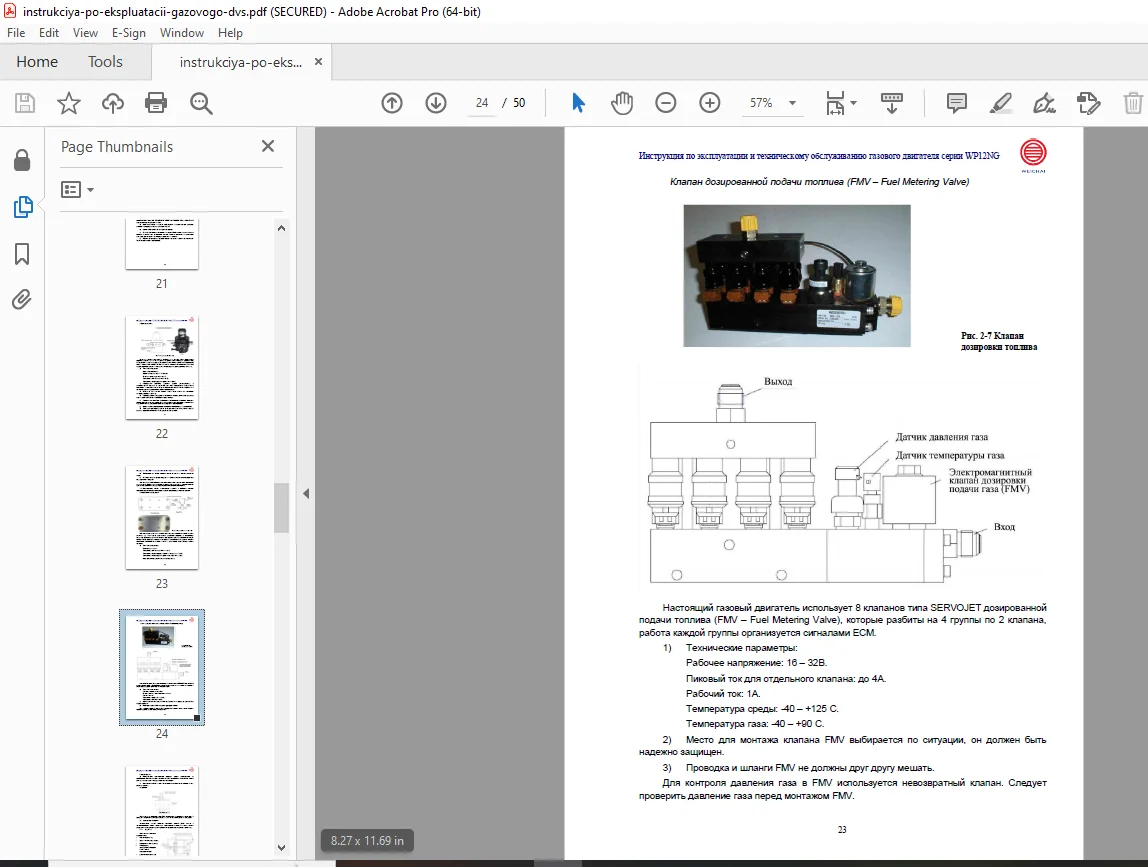Select page 22 thumbnail
1148x867 pixels.
pos(162,368)
